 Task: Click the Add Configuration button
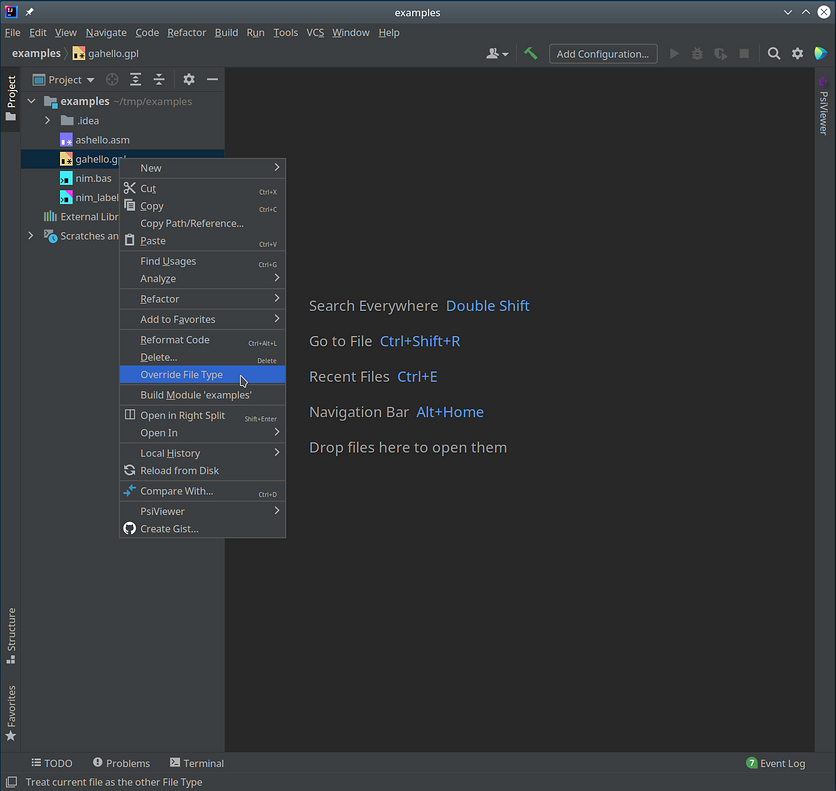(602, 54)
